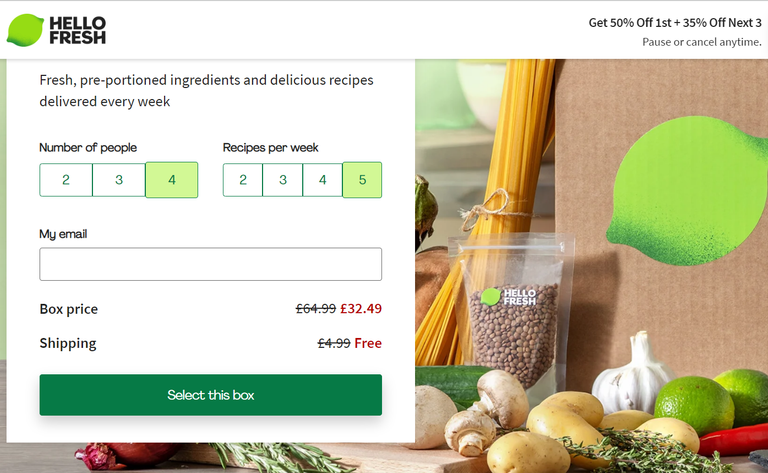Click the crossed-out £4.99 shipping price

click(334, 343)
